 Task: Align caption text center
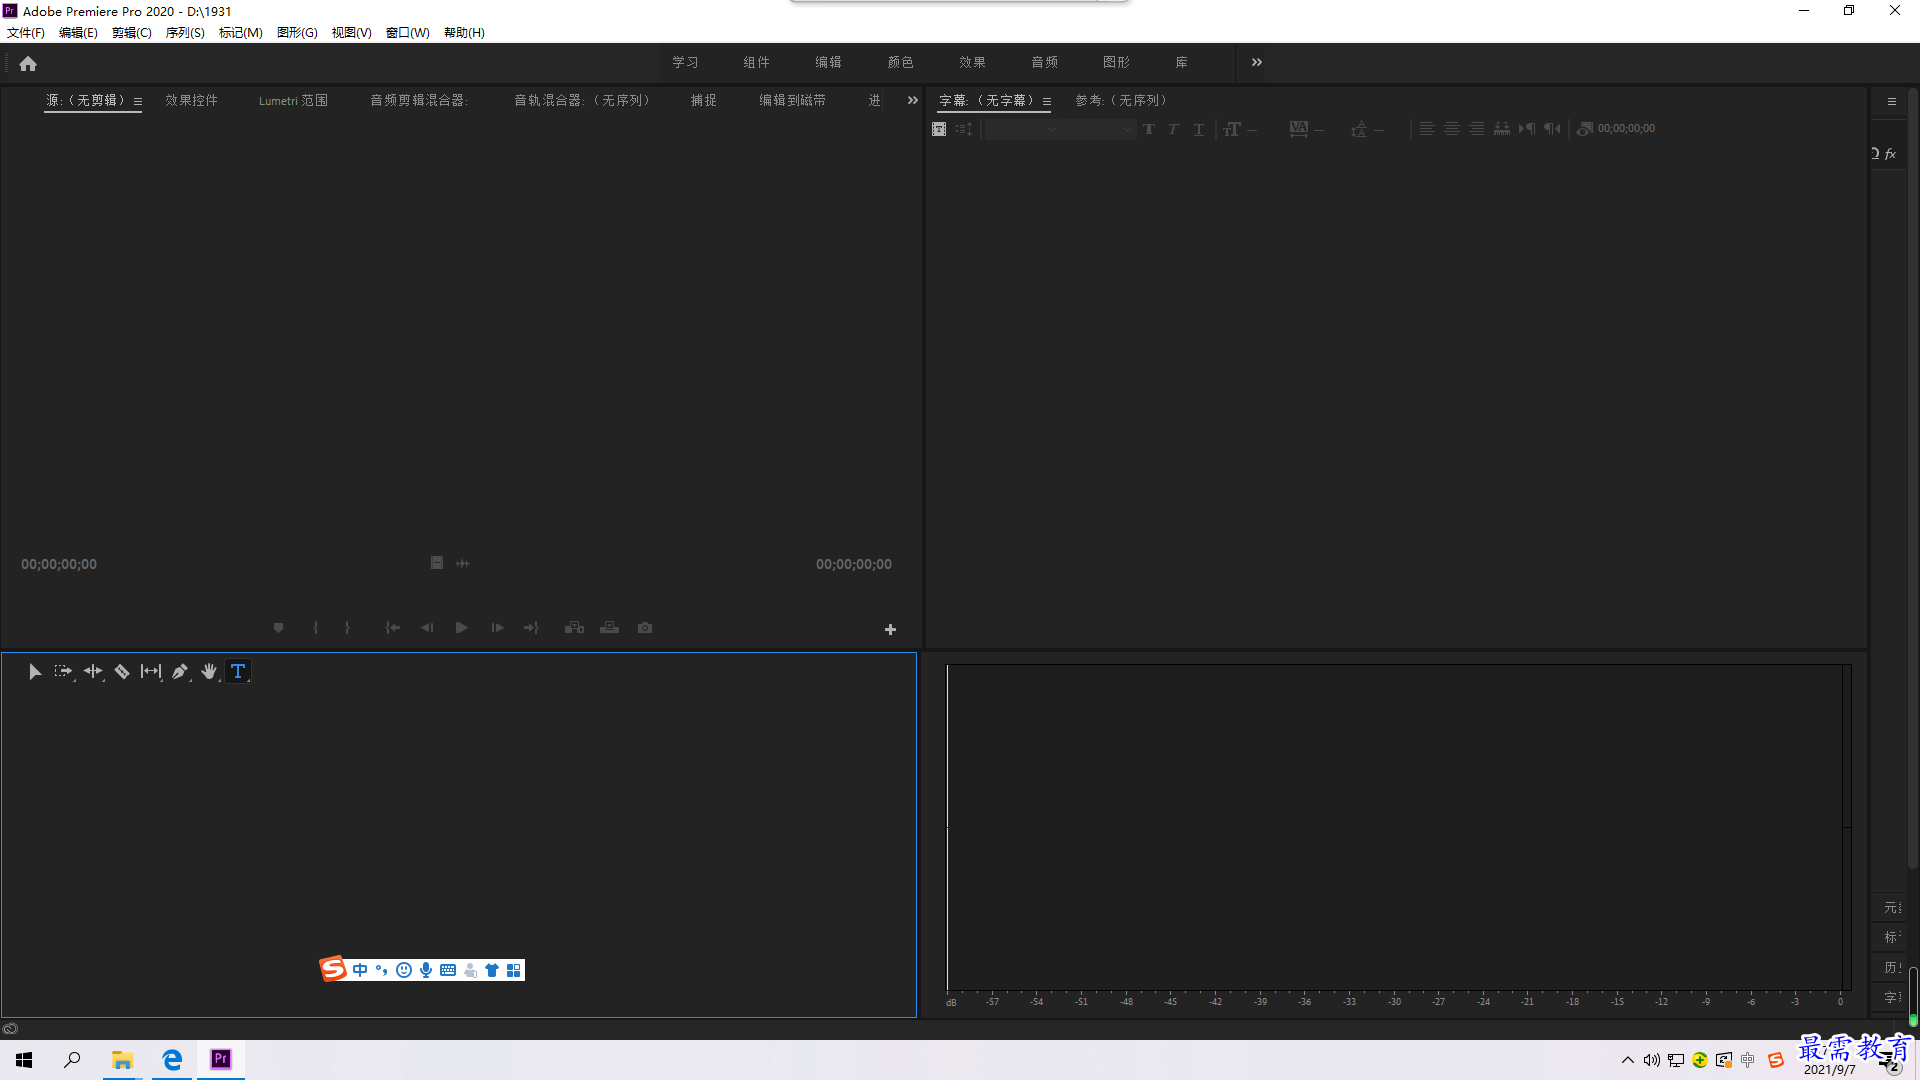point(1452,129)
